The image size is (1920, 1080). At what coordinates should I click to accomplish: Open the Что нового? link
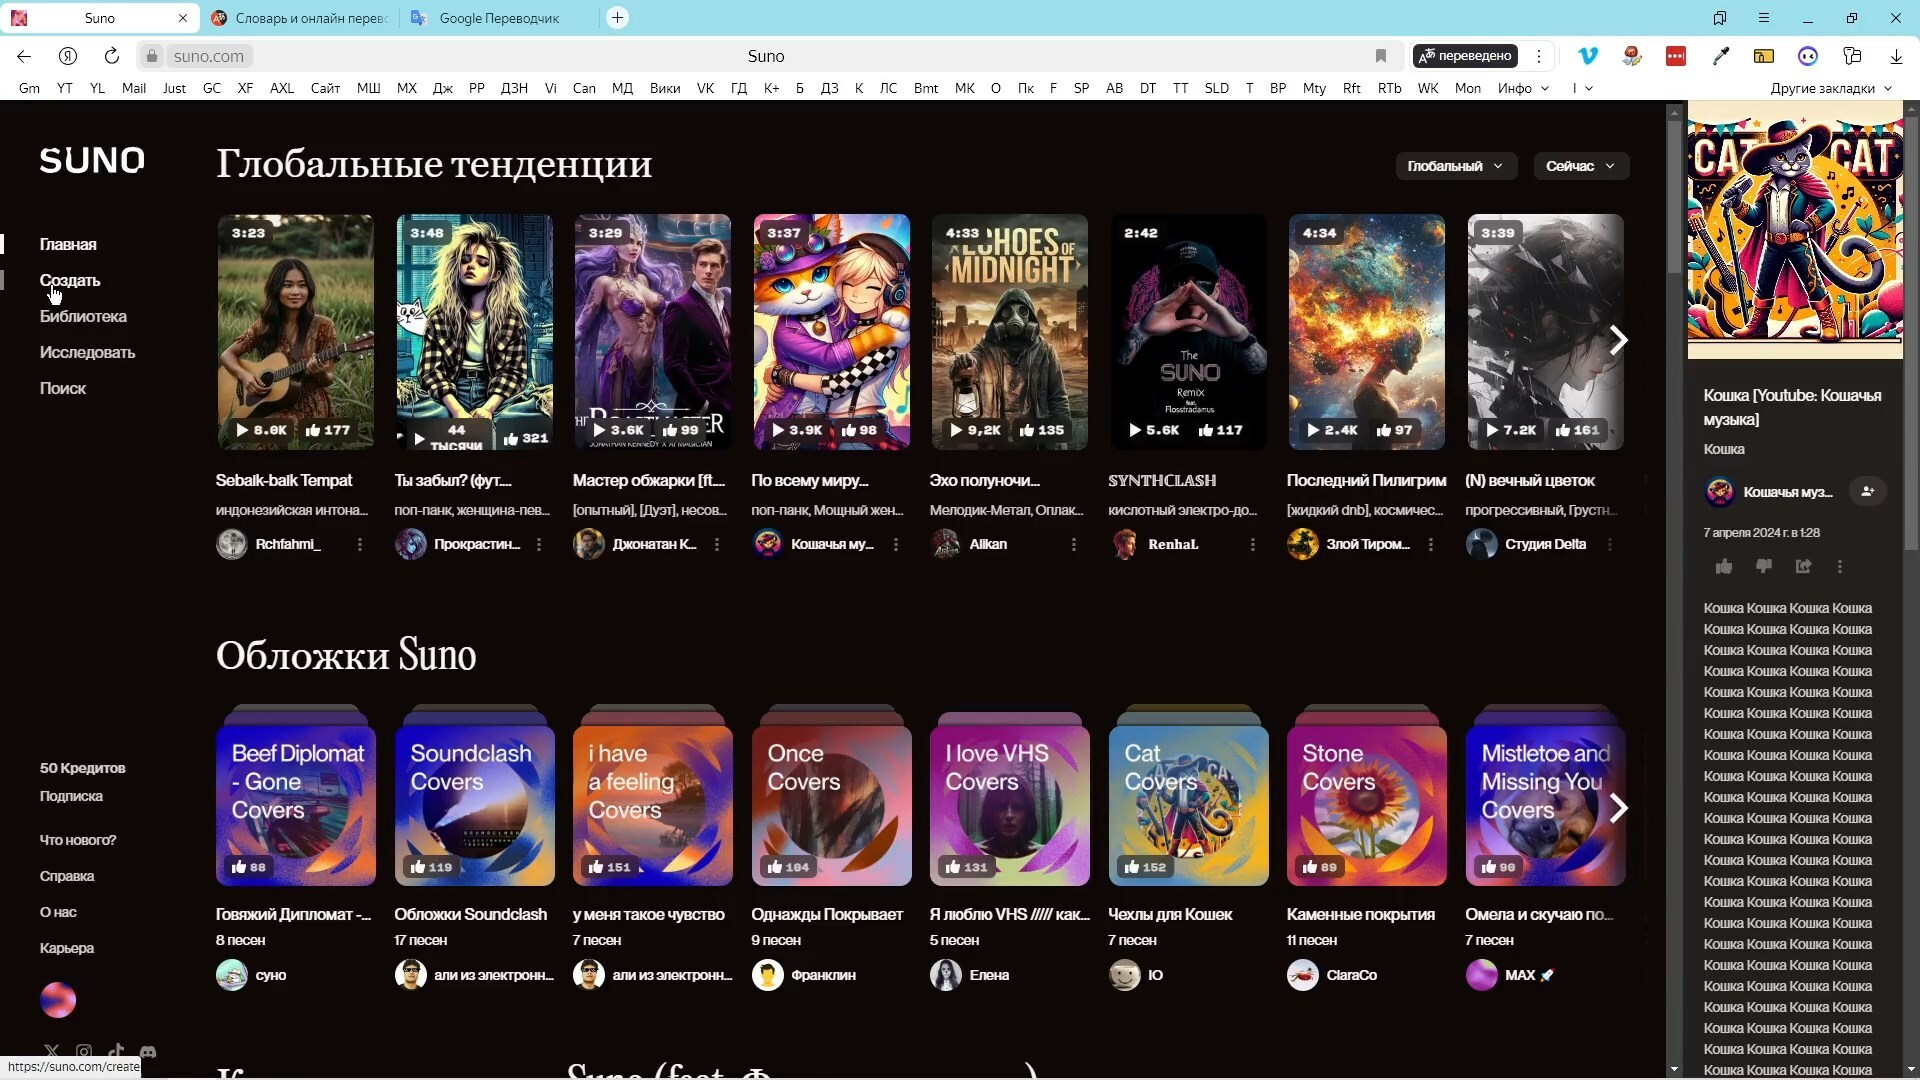point(78,840)
